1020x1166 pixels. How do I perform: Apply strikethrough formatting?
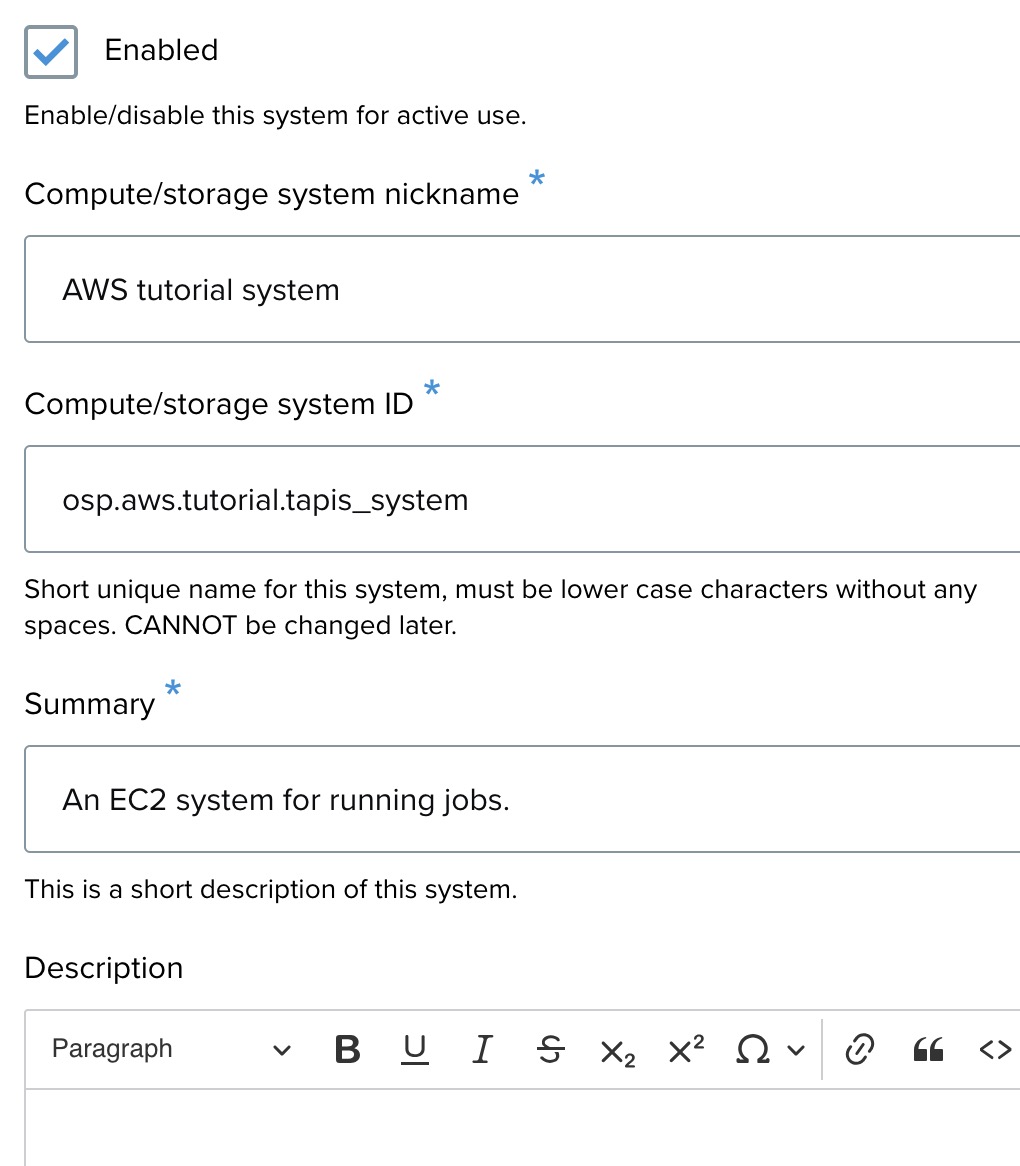coord(550,1049)
